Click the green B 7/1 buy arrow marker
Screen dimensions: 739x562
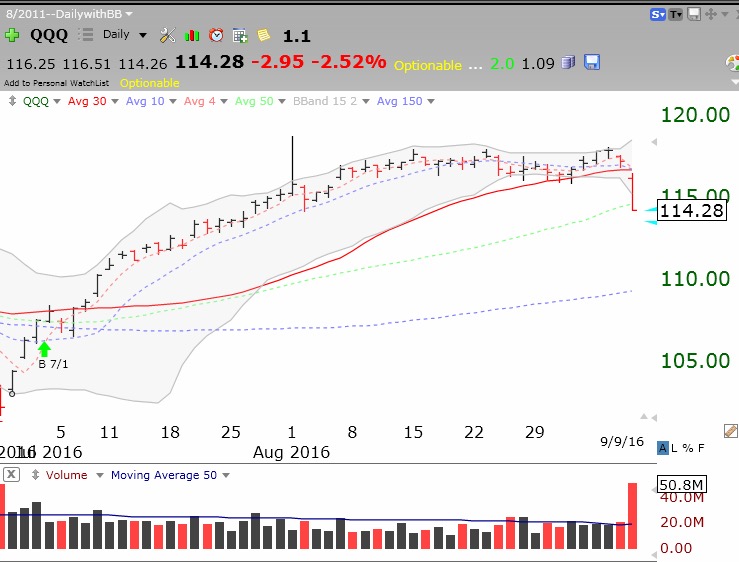[44, 349]
